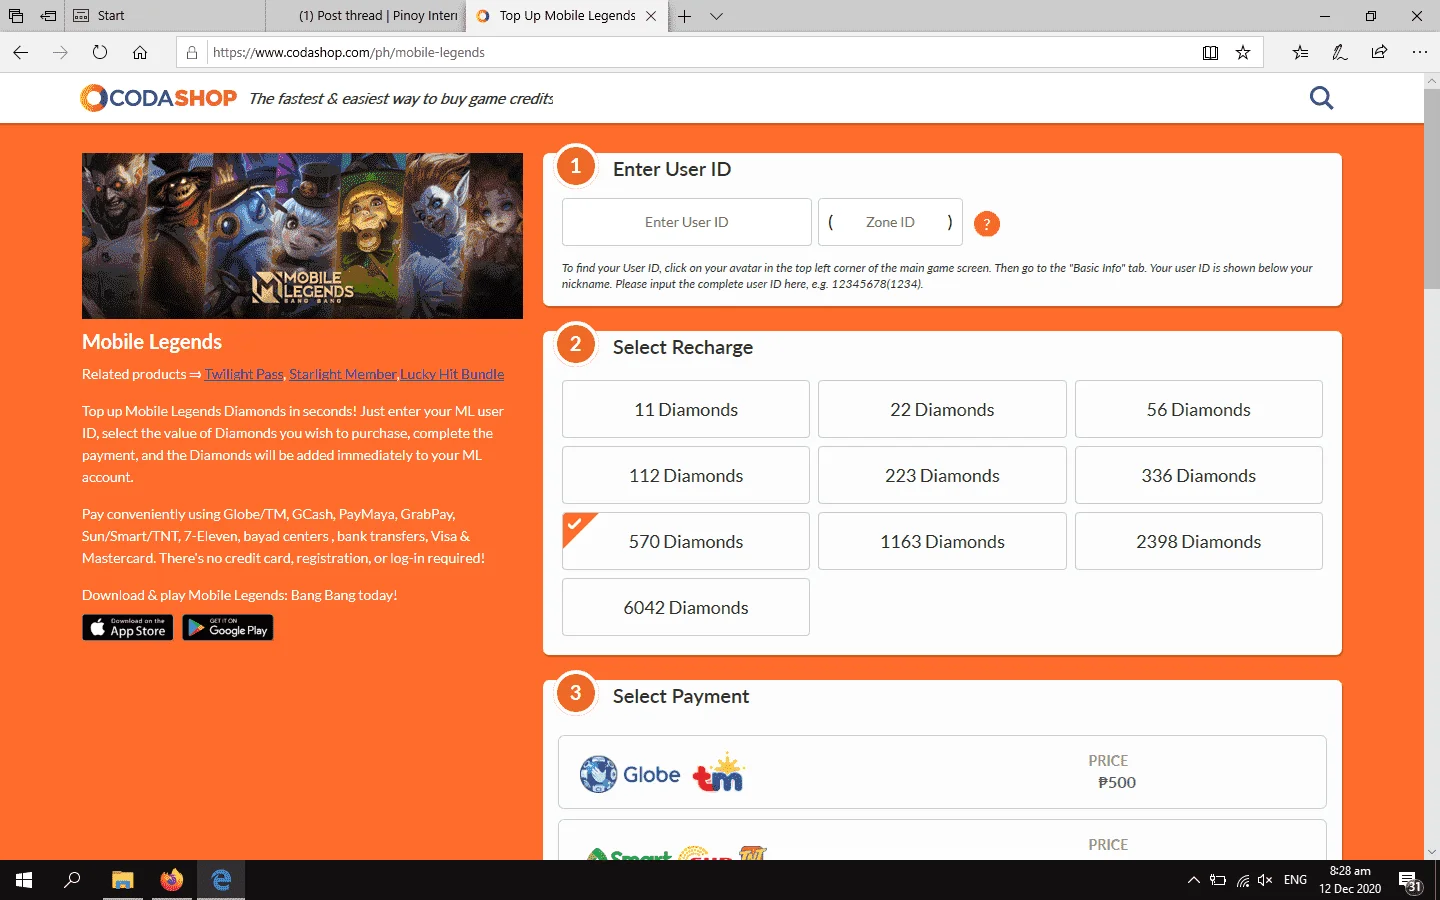Switch to the Start tab
The image size is (1440, 900).
click(166, 16)
